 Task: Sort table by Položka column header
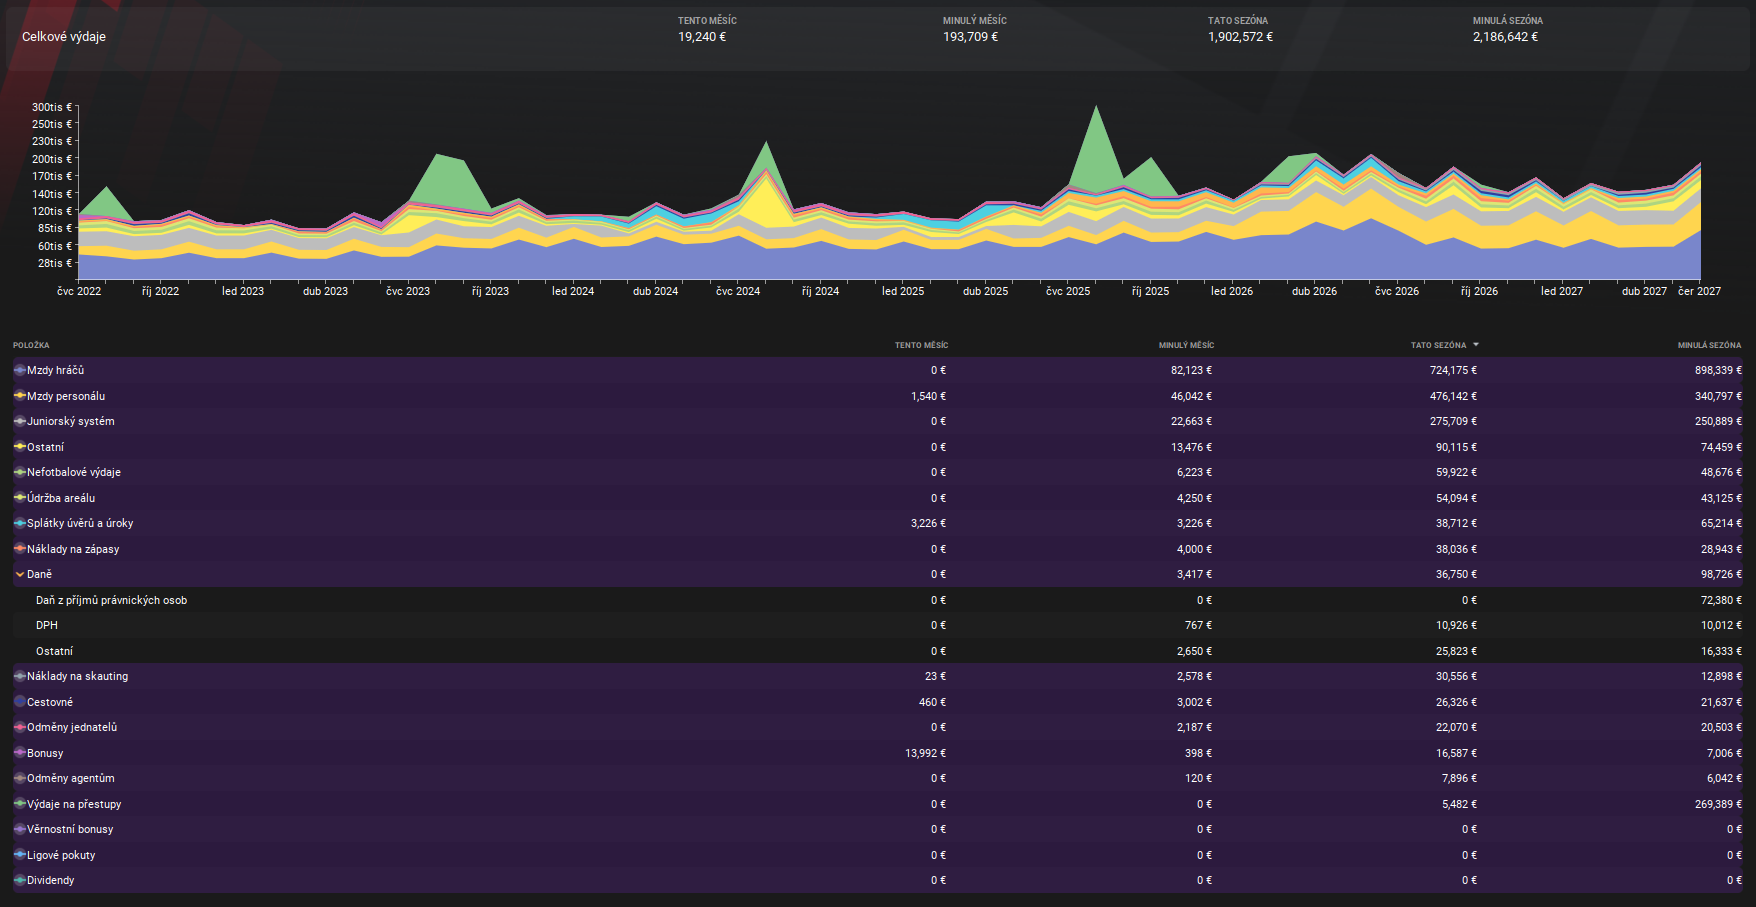click(31, 345)
